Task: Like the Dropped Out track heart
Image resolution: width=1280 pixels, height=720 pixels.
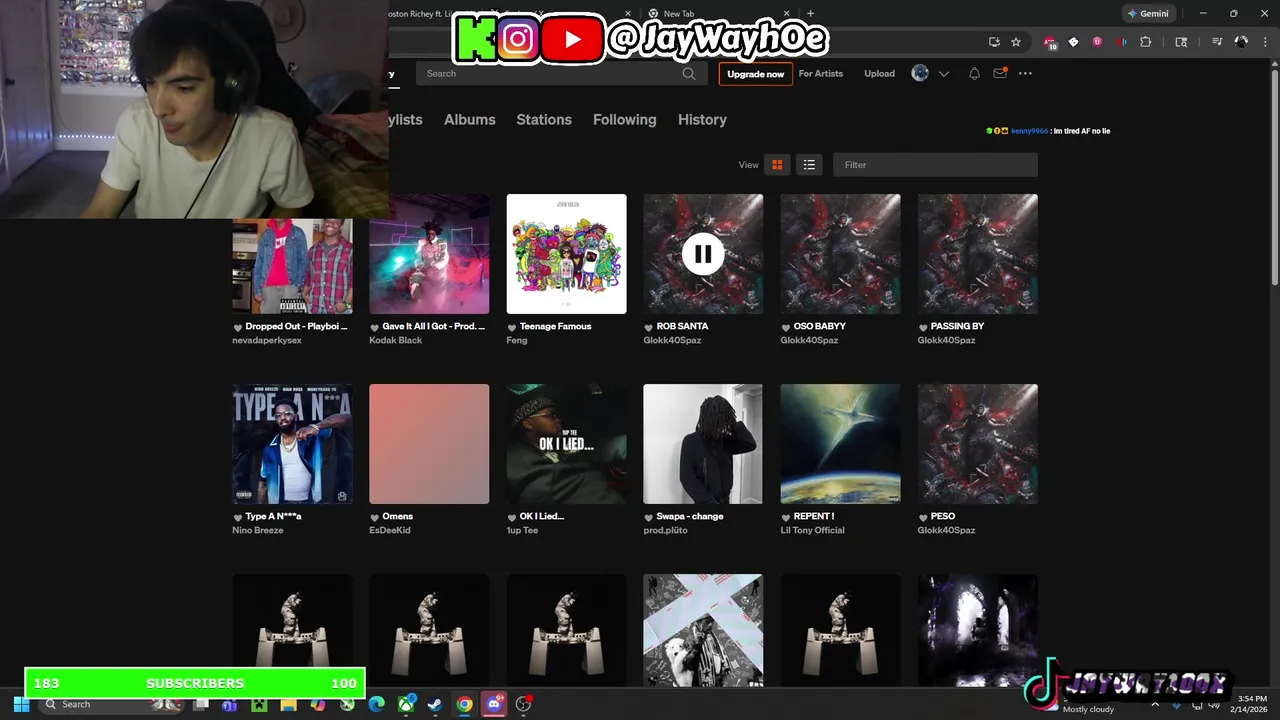Action: (x=238, y=327)
